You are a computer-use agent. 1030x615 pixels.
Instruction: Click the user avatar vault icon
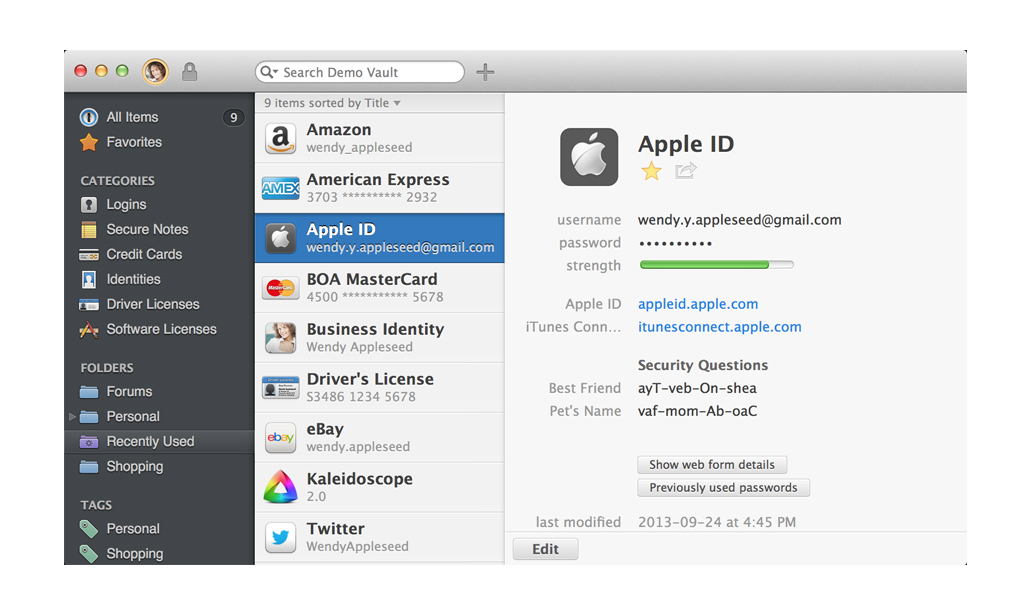point(155,72)
